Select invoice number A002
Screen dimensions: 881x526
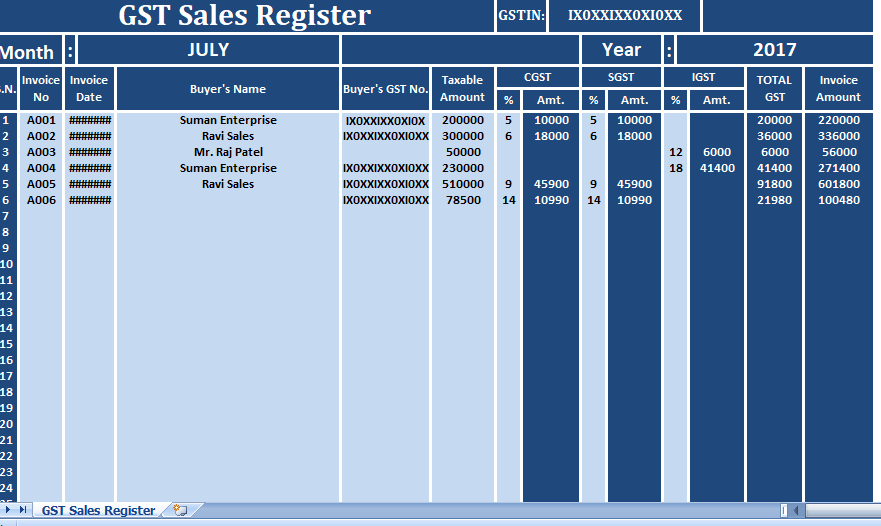coord(41,136)
